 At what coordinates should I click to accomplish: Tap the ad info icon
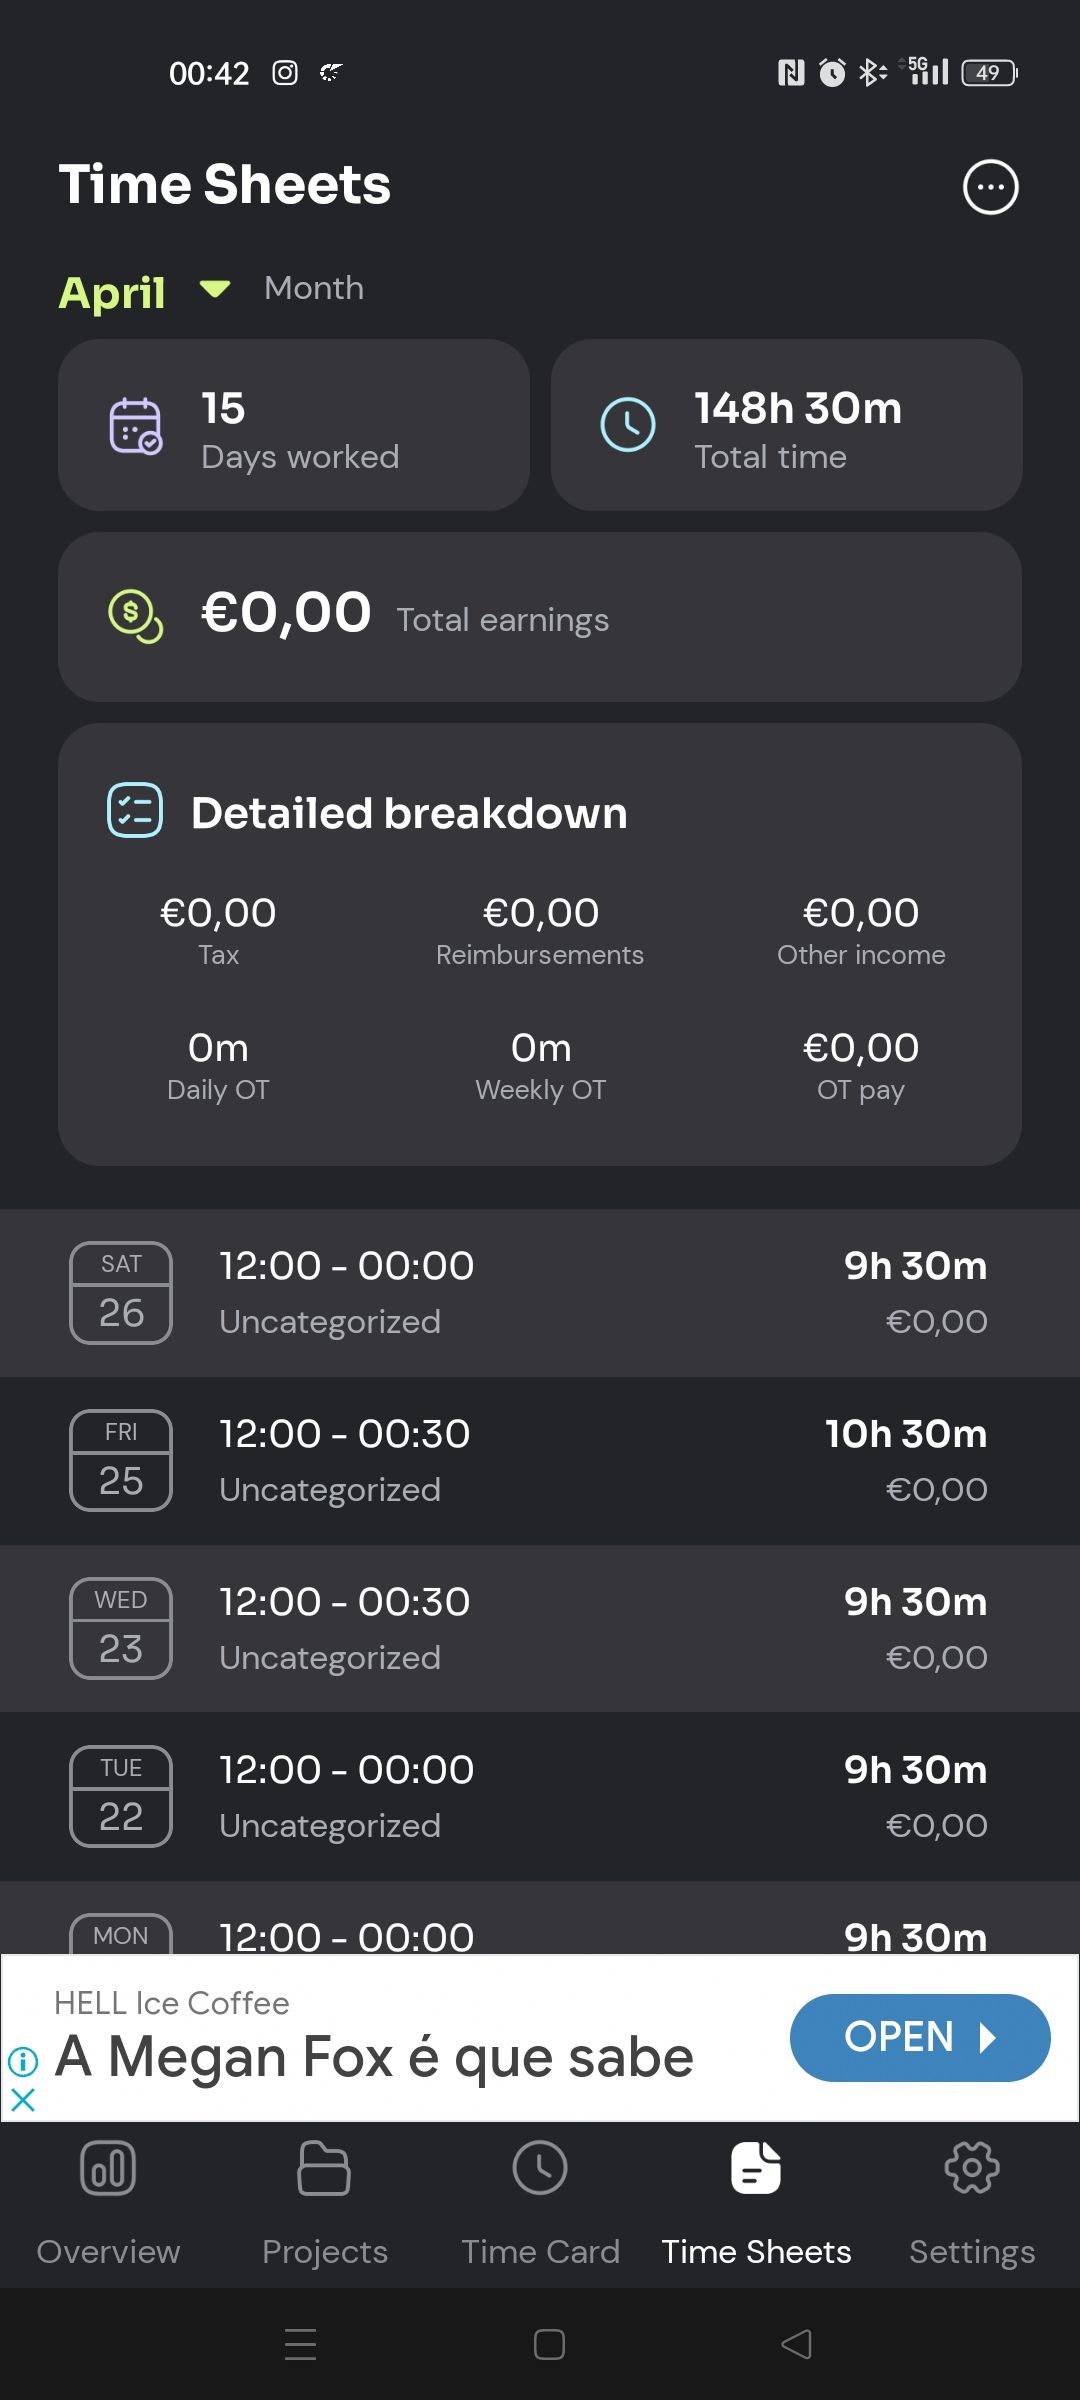pos(22,2061)
